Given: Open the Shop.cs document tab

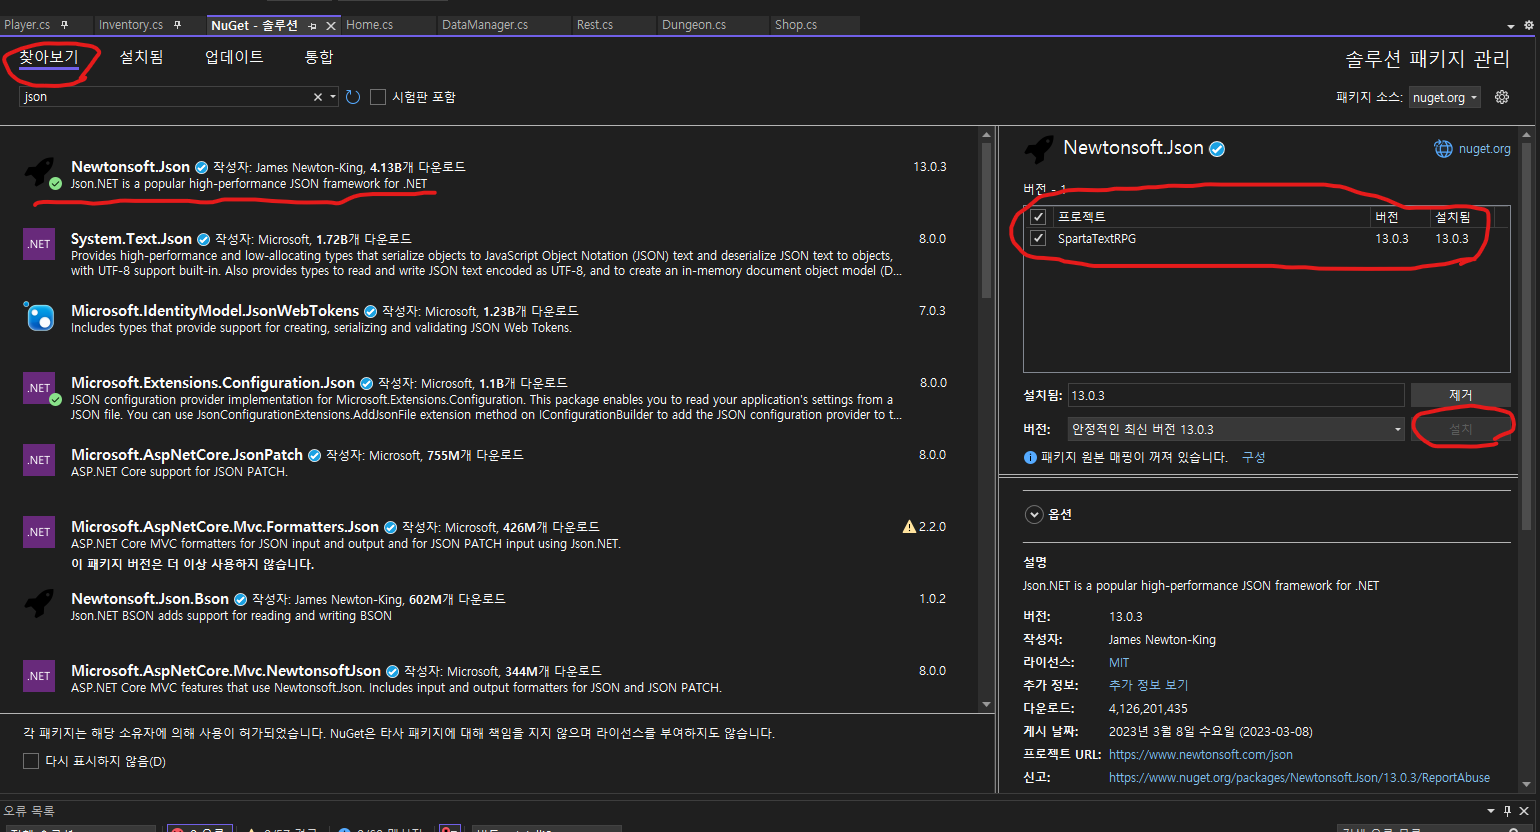Looking at the screenshot, I should point(796,25).
